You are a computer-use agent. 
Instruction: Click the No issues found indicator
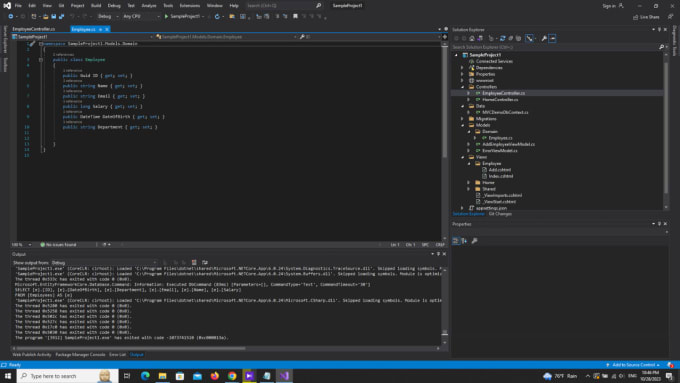coord(58,245)
